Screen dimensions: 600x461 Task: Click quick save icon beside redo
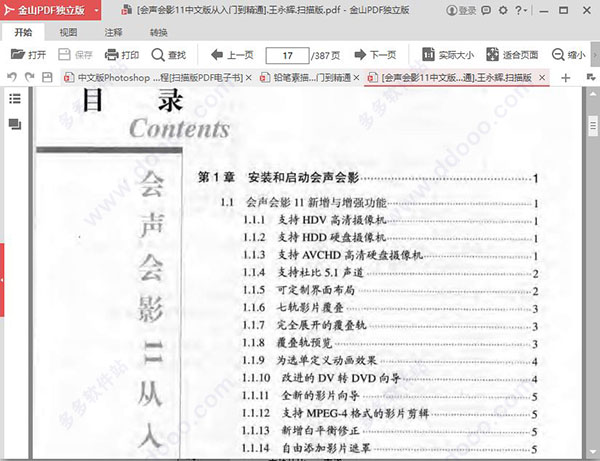pos(47,78)
